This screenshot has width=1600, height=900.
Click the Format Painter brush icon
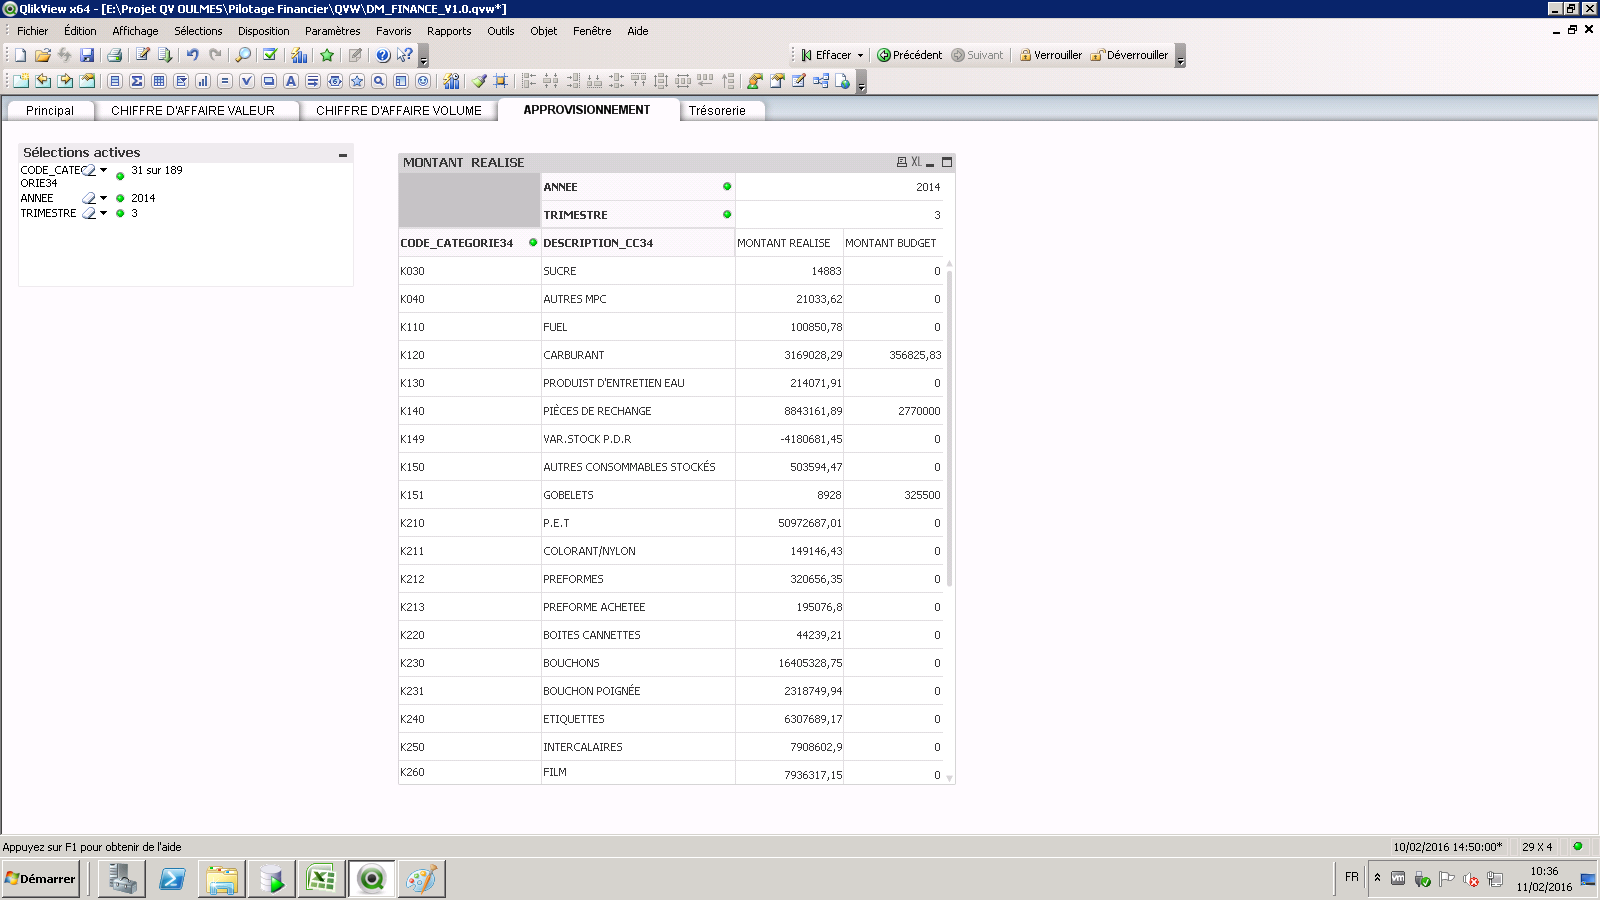click(x=479, y=81)
